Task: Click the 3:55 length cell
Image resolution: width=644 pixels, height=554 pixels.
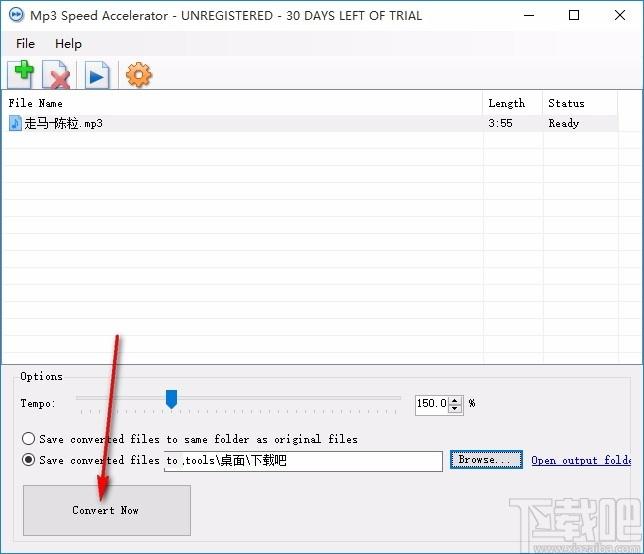Action: click(x=500, y=123)
